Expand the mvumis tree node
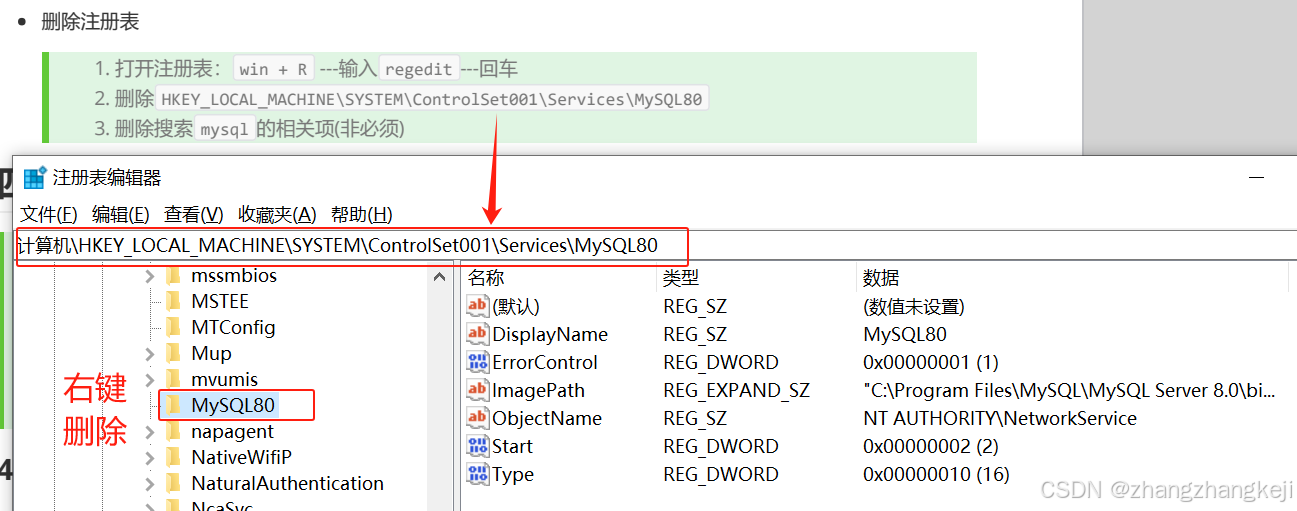Screen dimensions: 1297x511 [x=149, y=379]
